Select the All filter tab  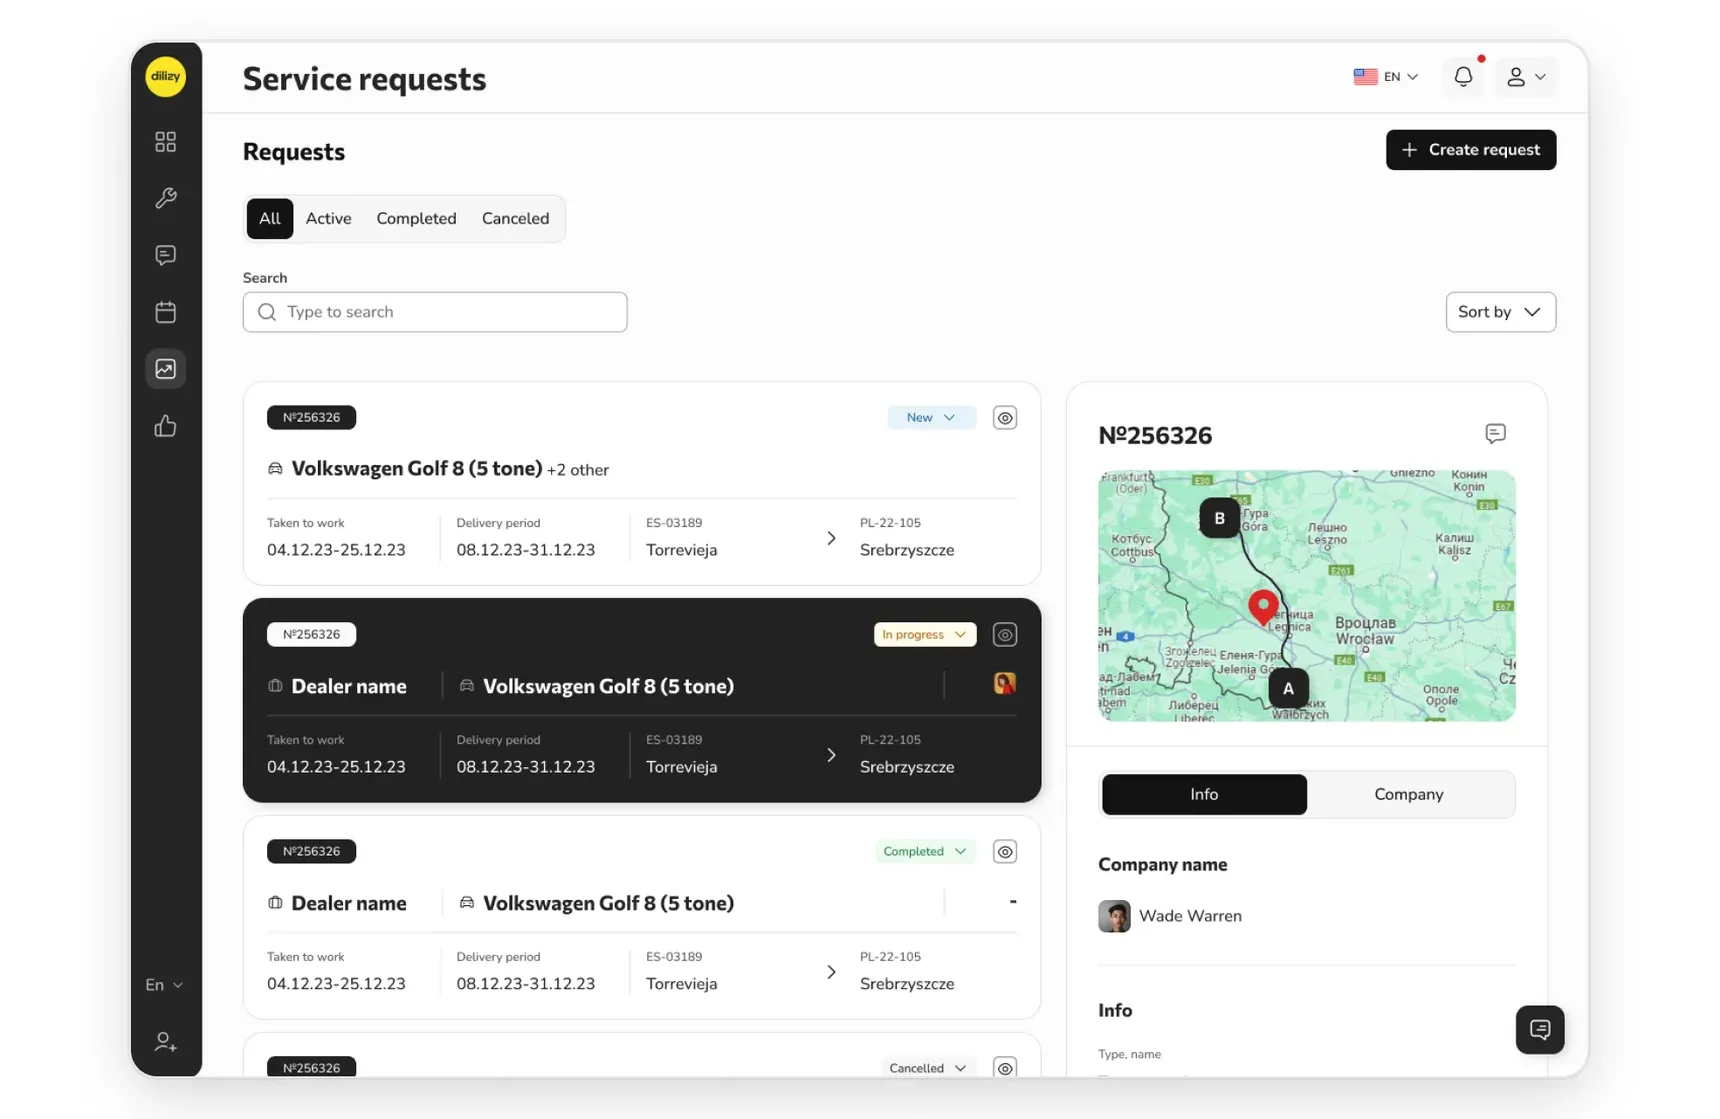(270, 218)
